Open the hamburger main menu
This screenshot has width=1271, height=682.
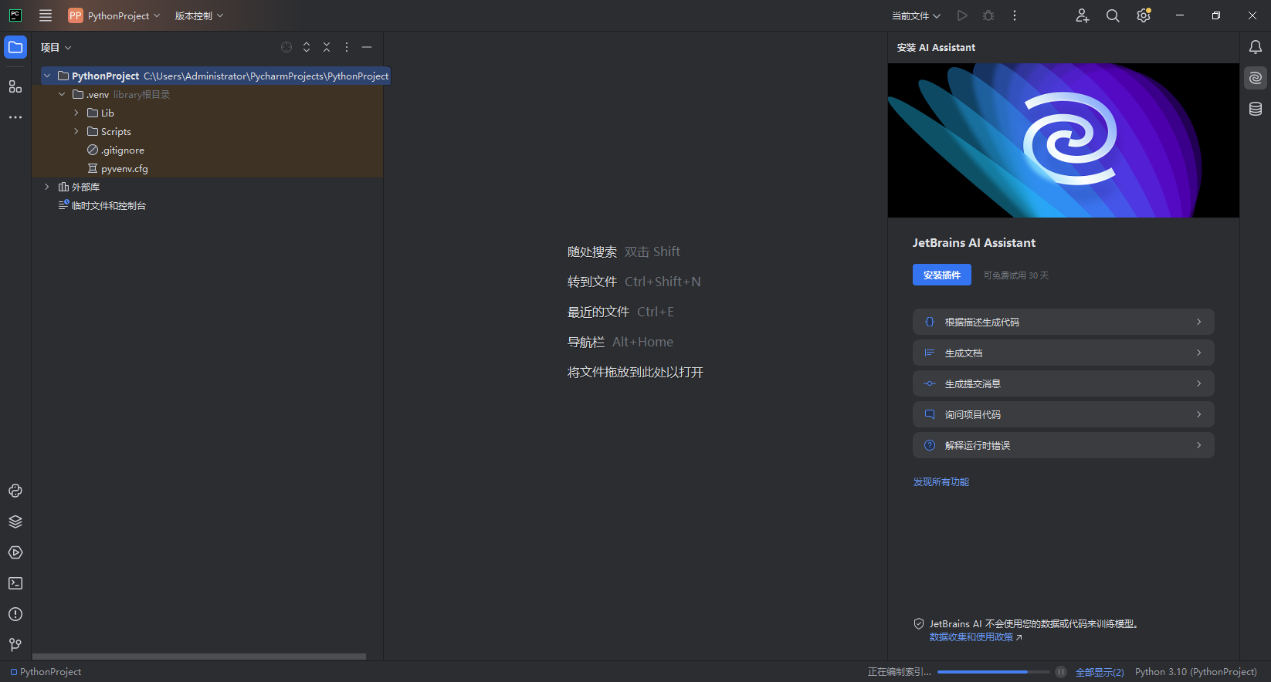pyautogui.click(x=45, y=16)
